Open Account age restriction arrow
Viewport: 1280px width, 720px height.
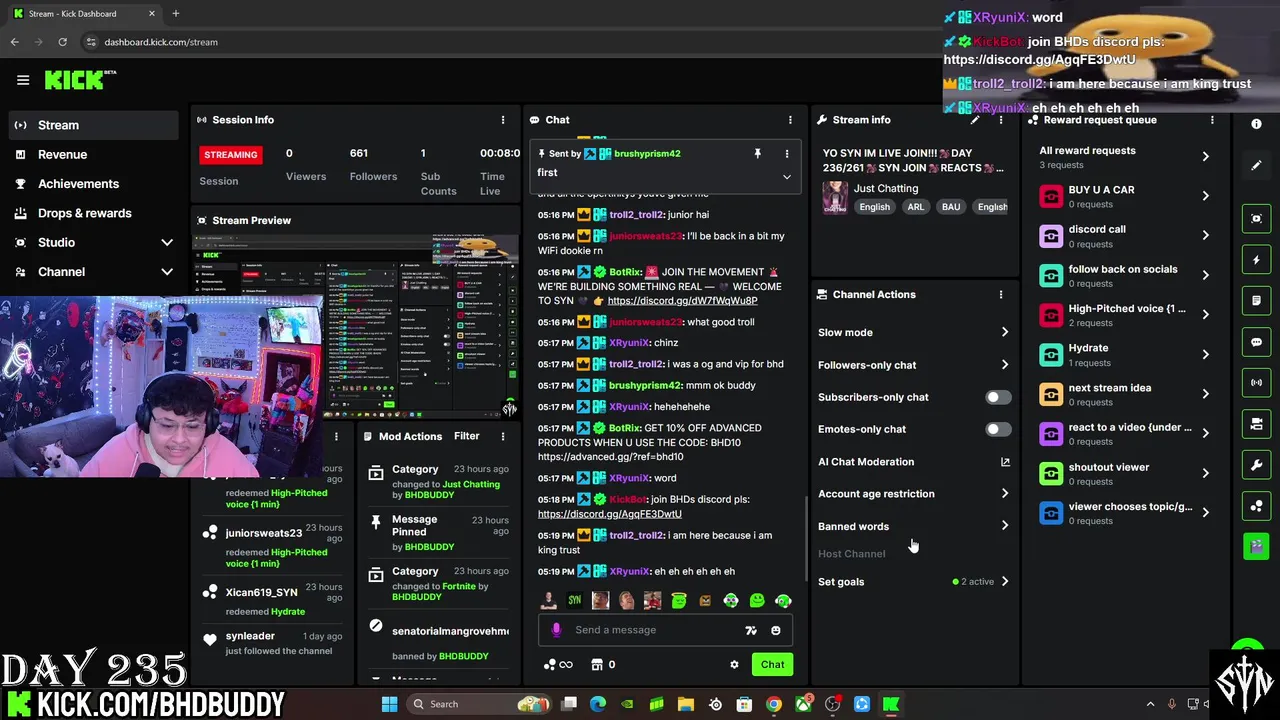point(1005,494)
